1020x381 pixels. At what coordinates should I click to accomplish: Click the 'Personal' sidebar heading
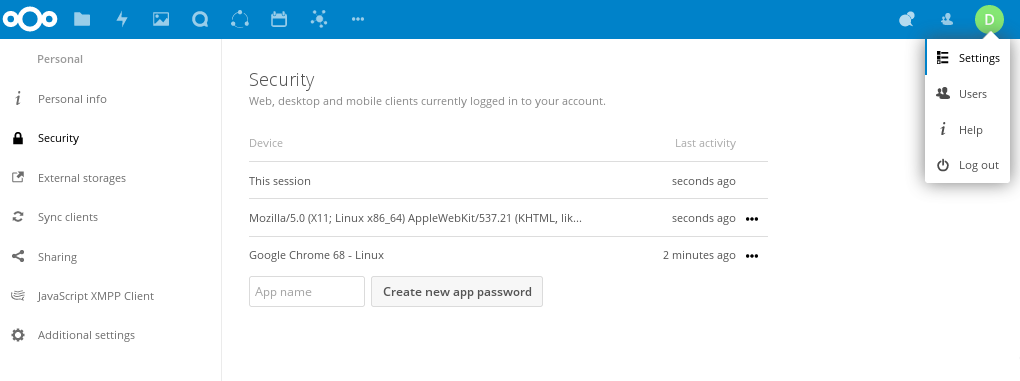pos(60,59)
